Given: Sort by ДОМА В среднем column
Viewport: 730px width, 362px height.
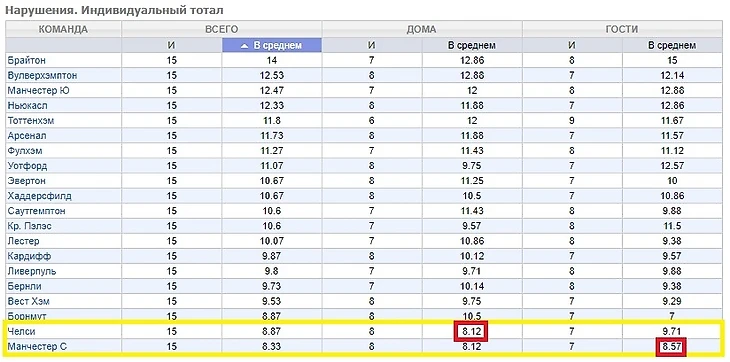Looking at the screenshot, I should (472, 46).
